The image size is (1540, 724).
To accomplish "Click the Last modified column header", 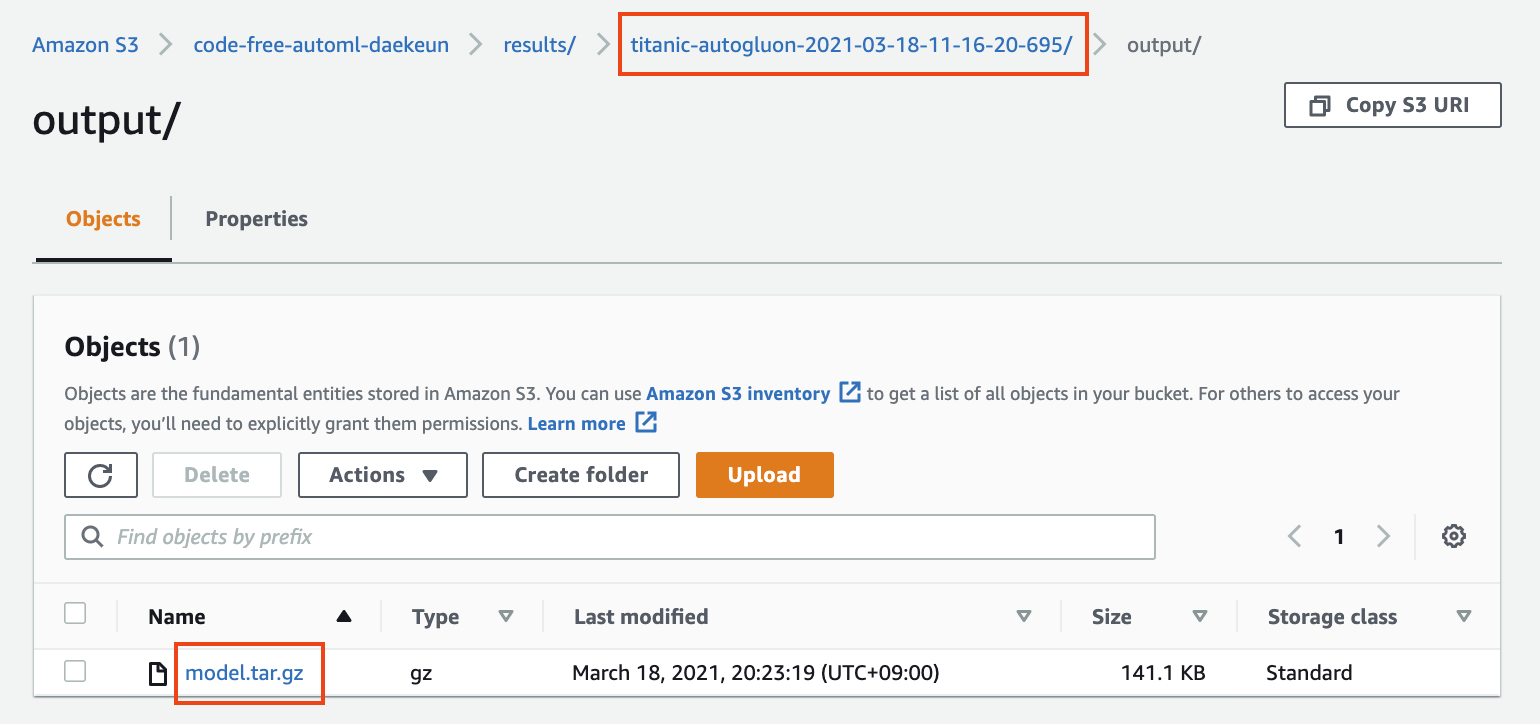I will tap(641, 617).
